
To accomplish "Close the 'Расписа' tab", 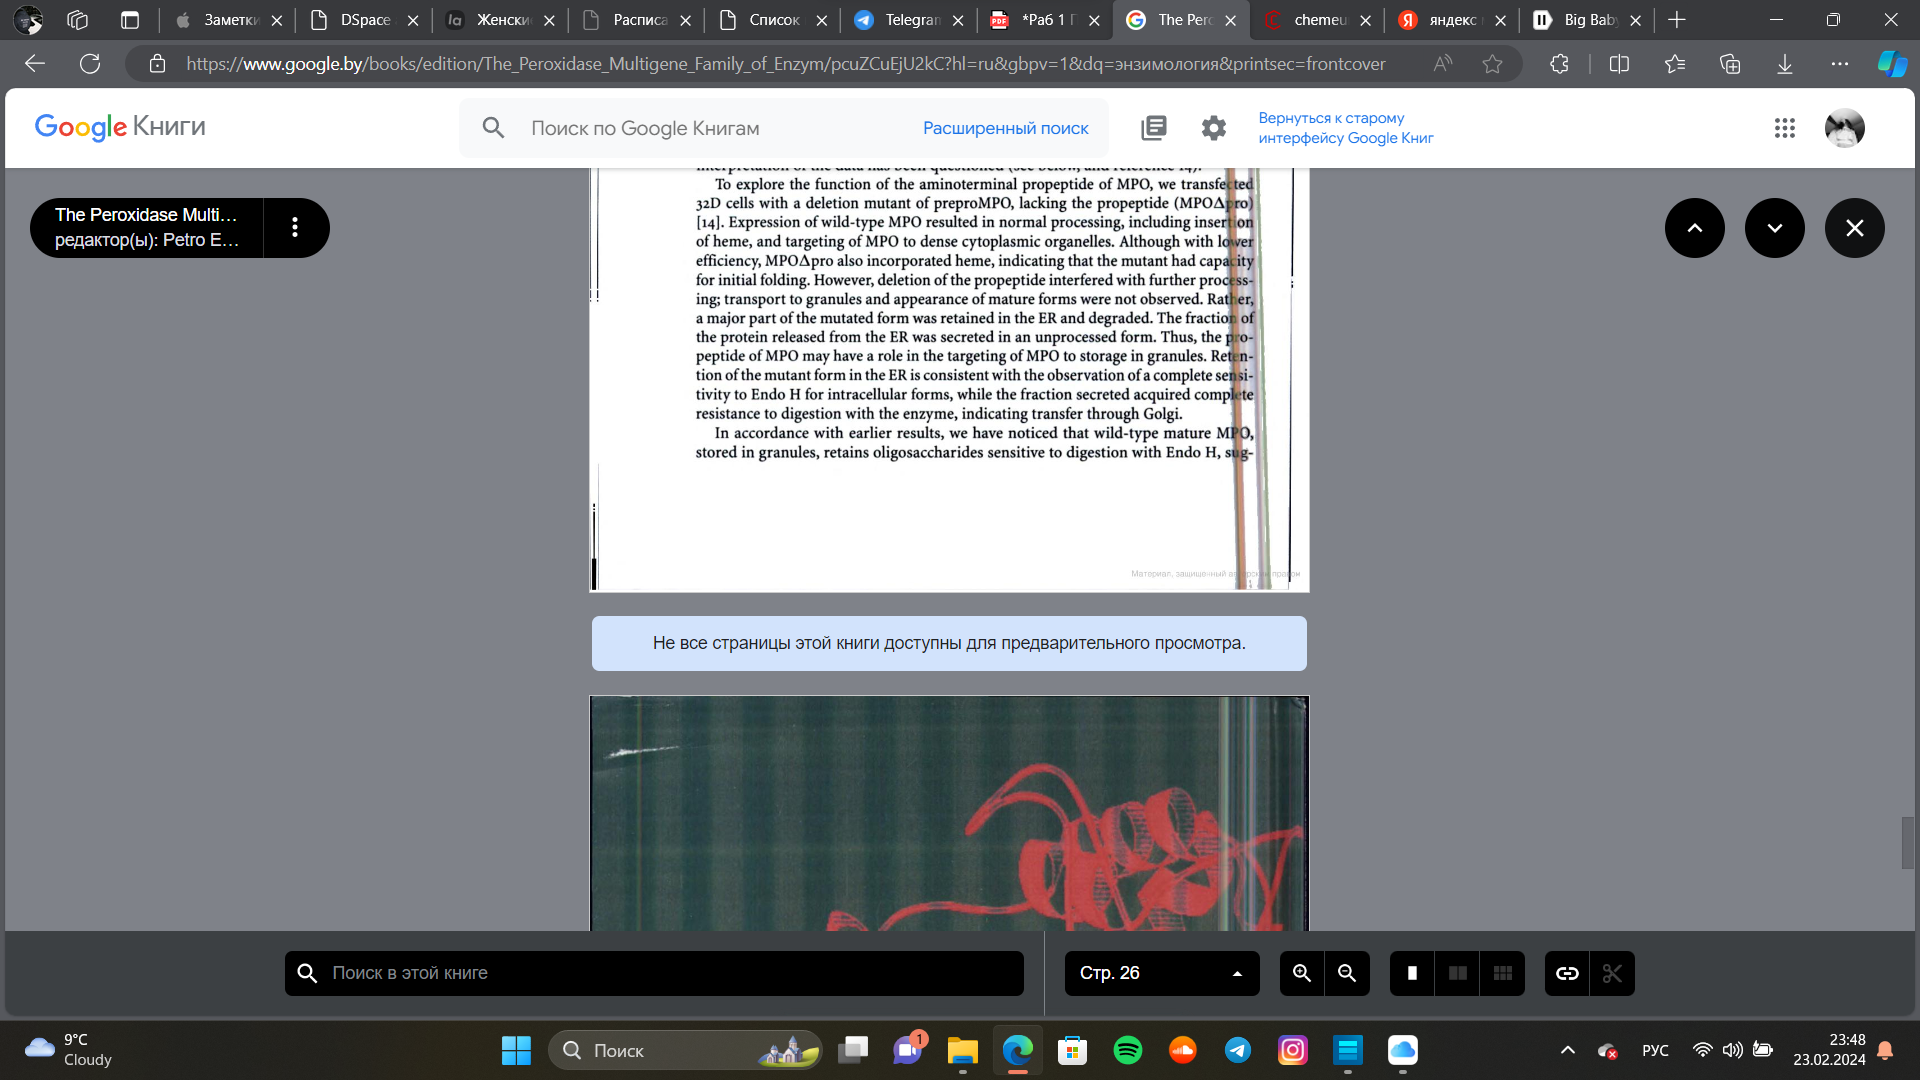I will pos(685,20).
